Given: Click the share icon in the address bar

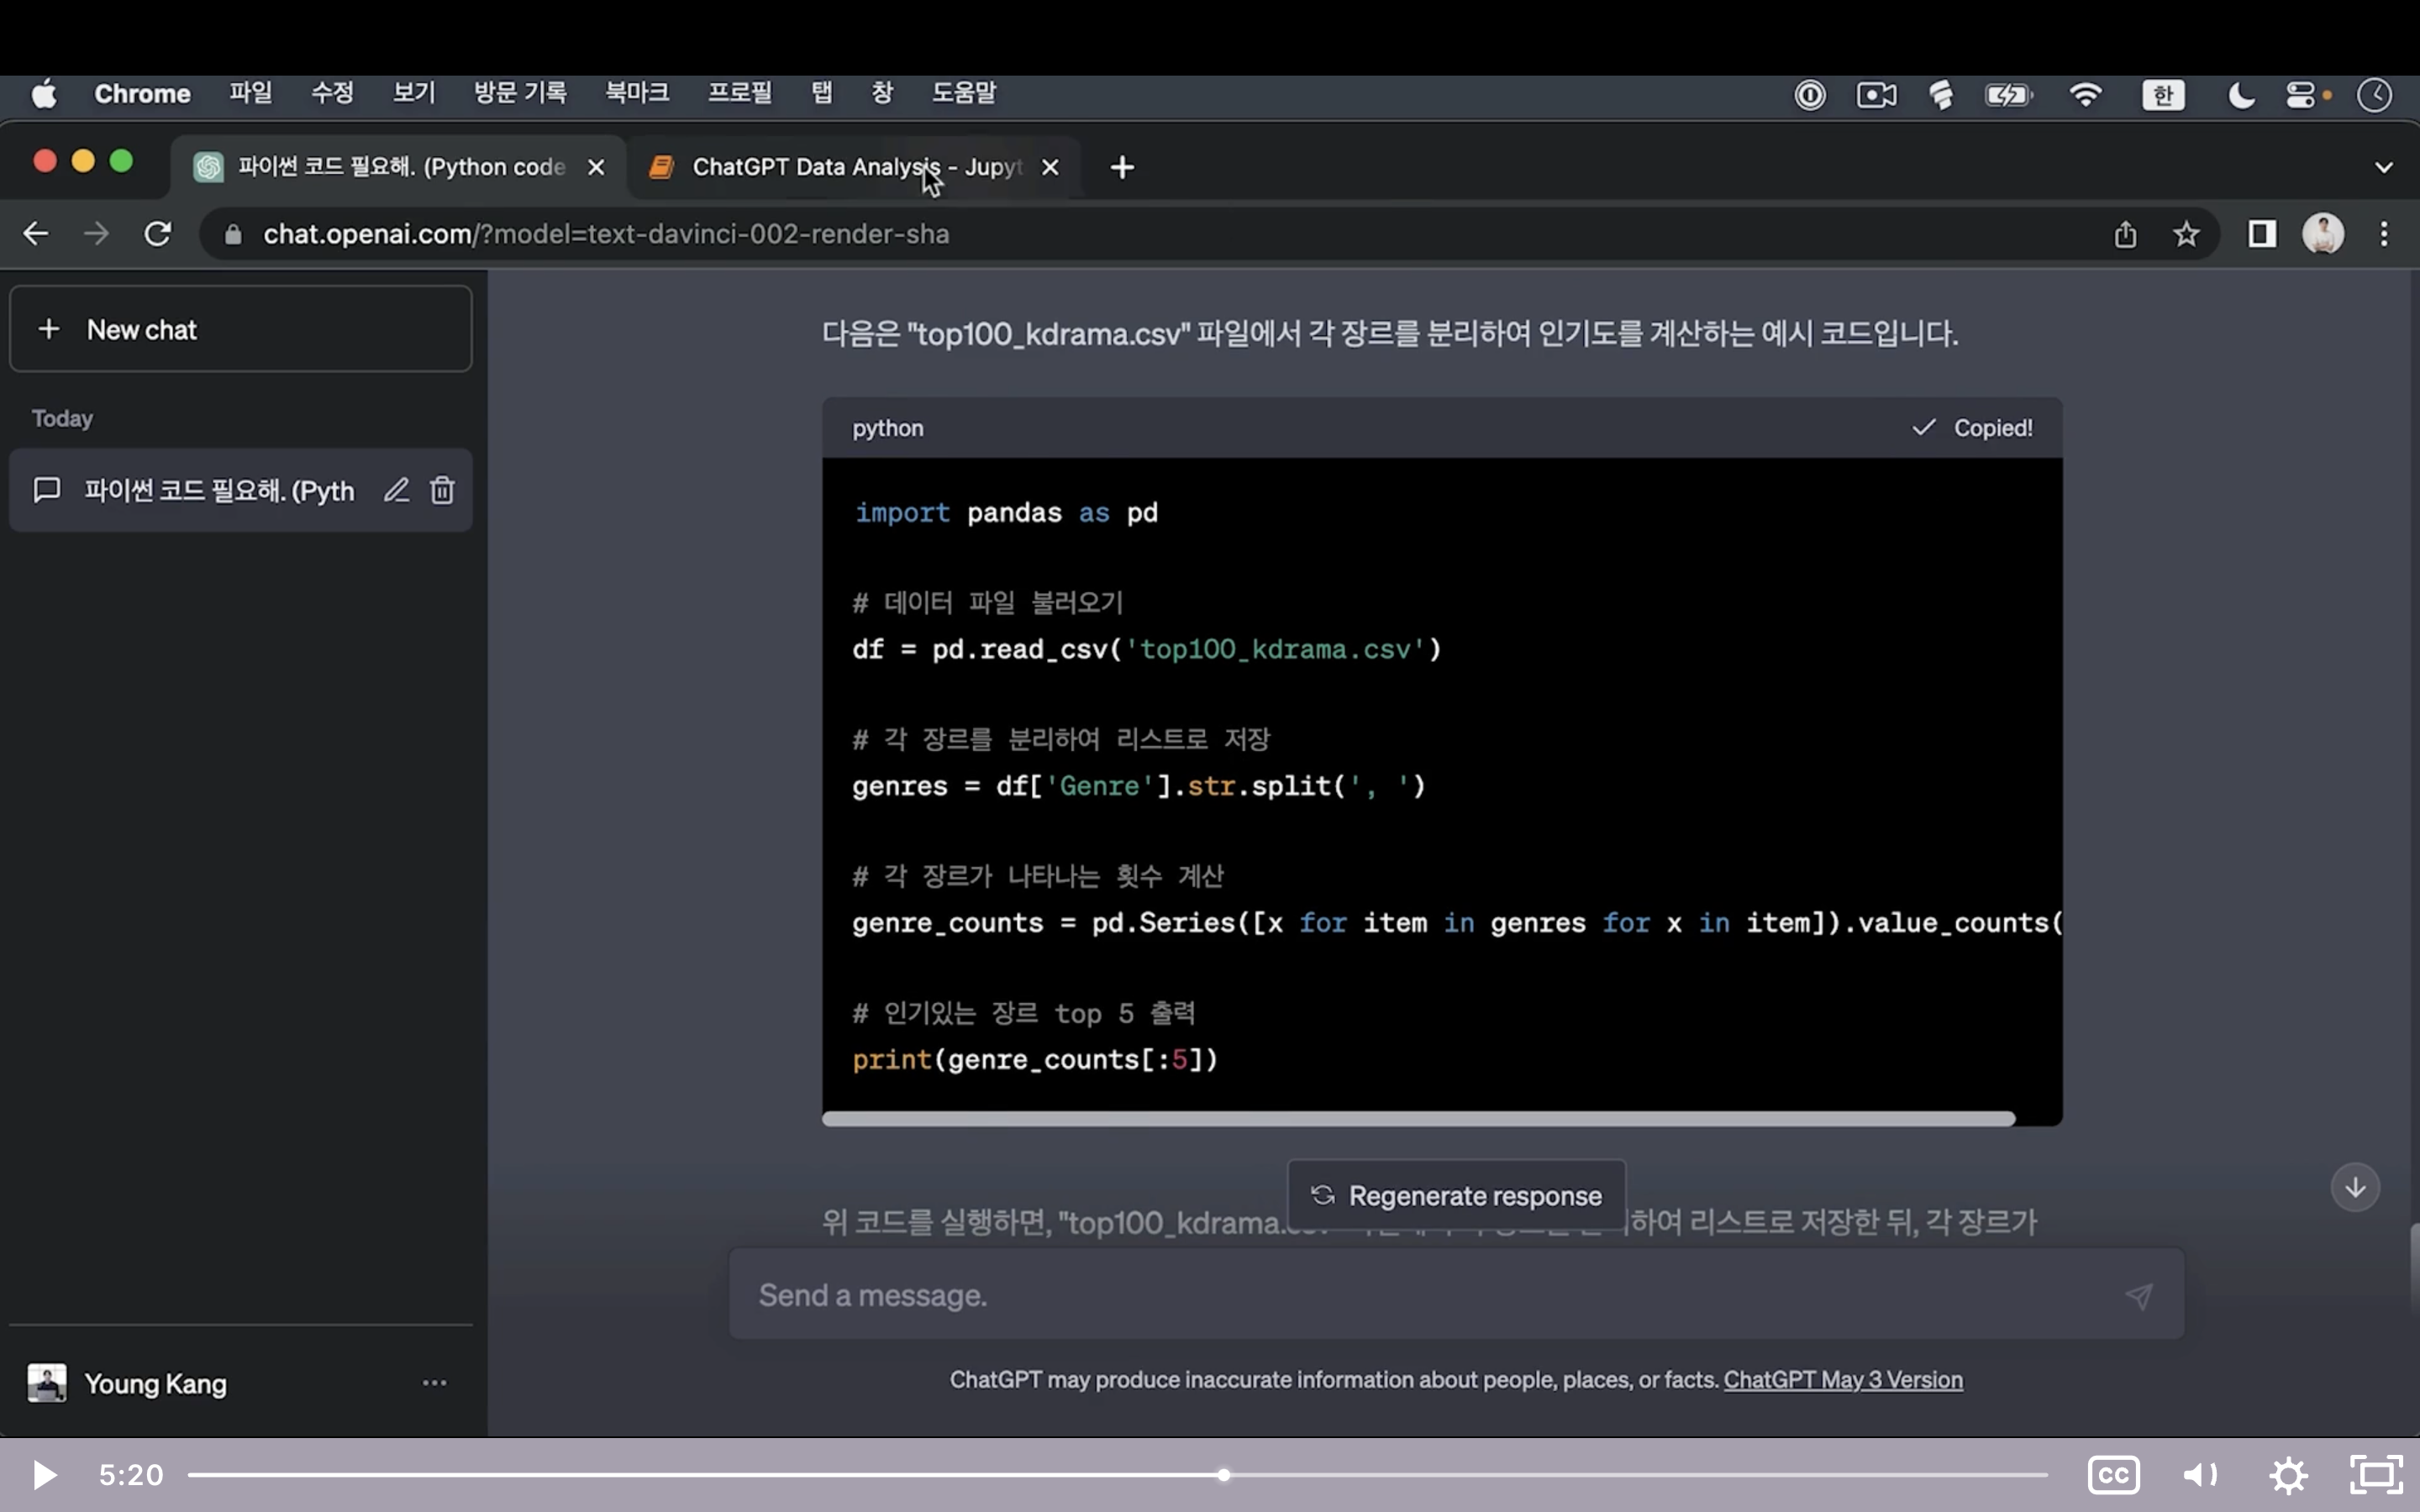Looking at the screenshot, I should click(2125, 234).
